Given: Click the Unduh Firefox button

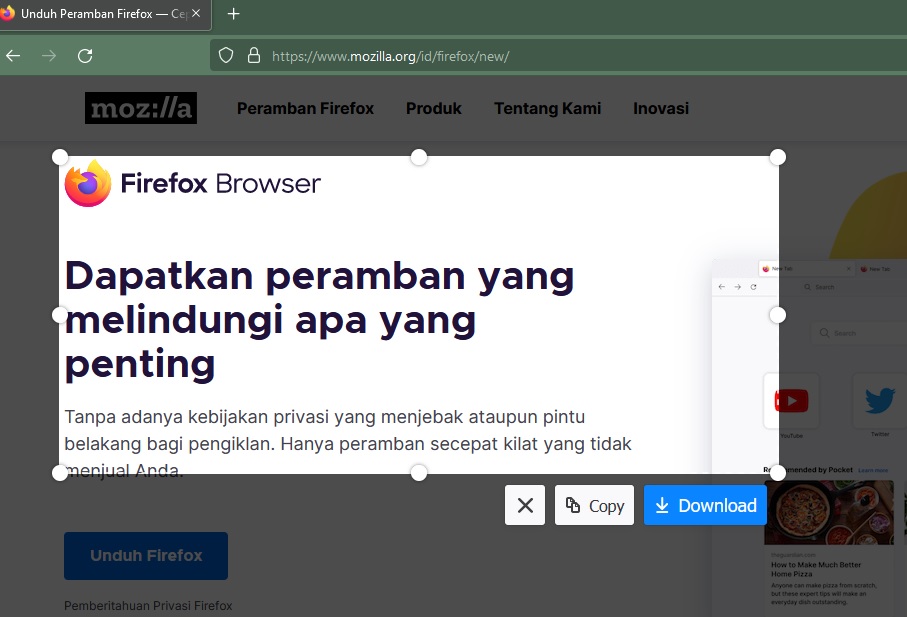Looking at the screenshot, I should tap(146, 556).
